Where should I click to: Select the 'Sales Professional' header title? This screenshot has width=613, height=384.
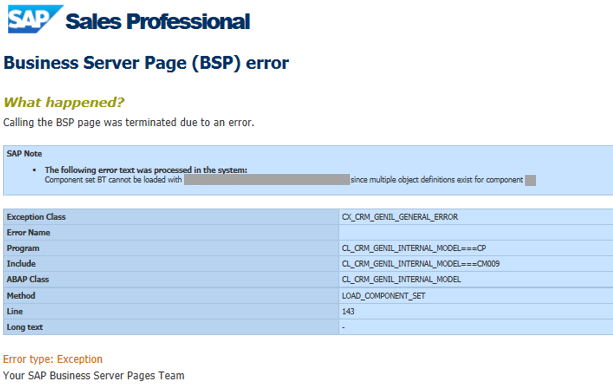click(158, 21)
